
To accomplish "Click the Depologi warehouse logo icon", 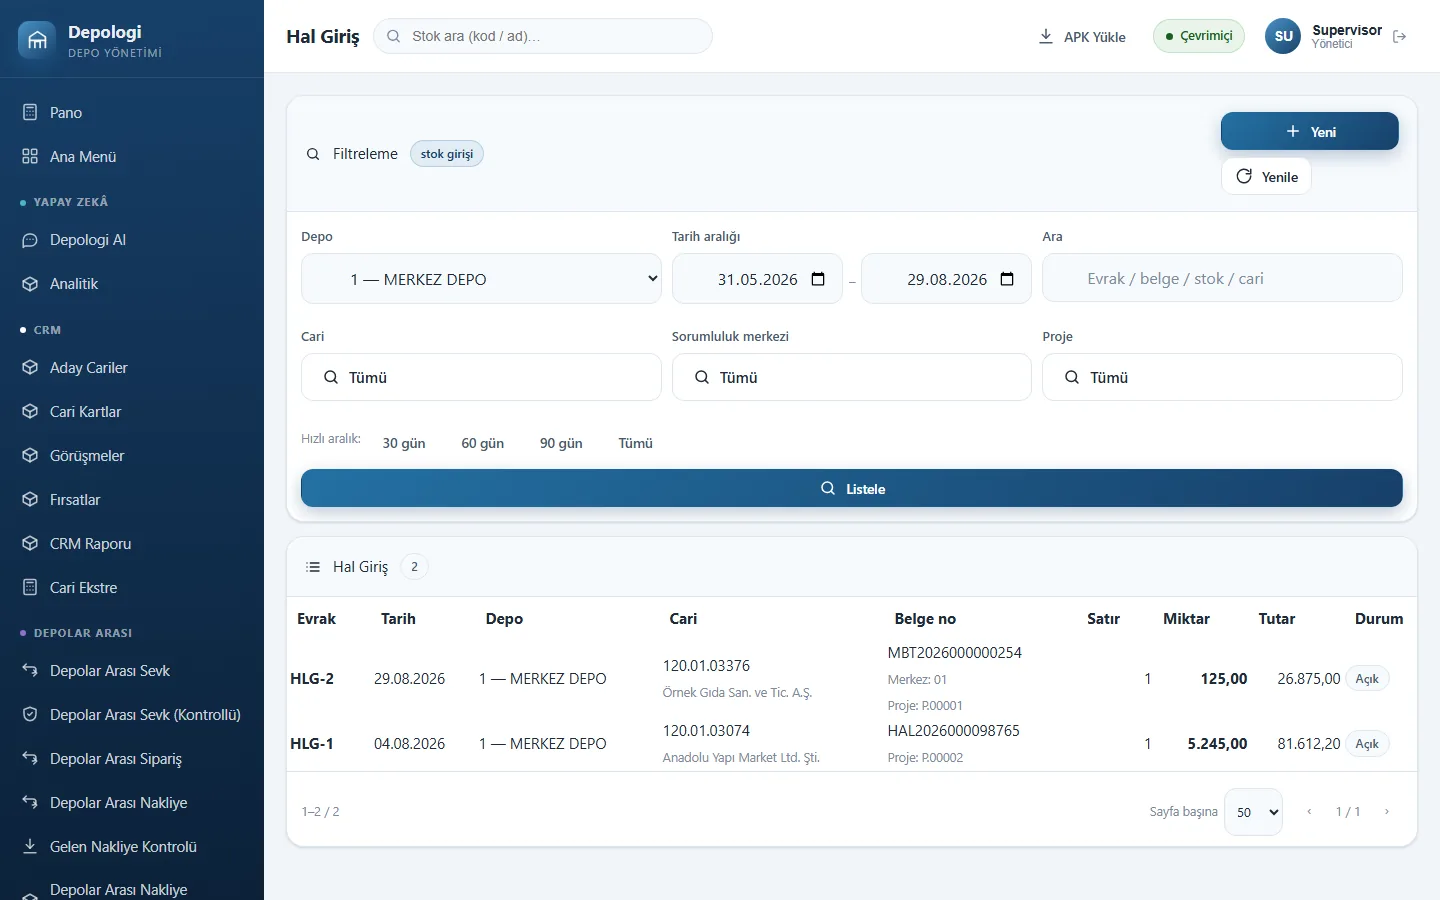I will [37, 40].
